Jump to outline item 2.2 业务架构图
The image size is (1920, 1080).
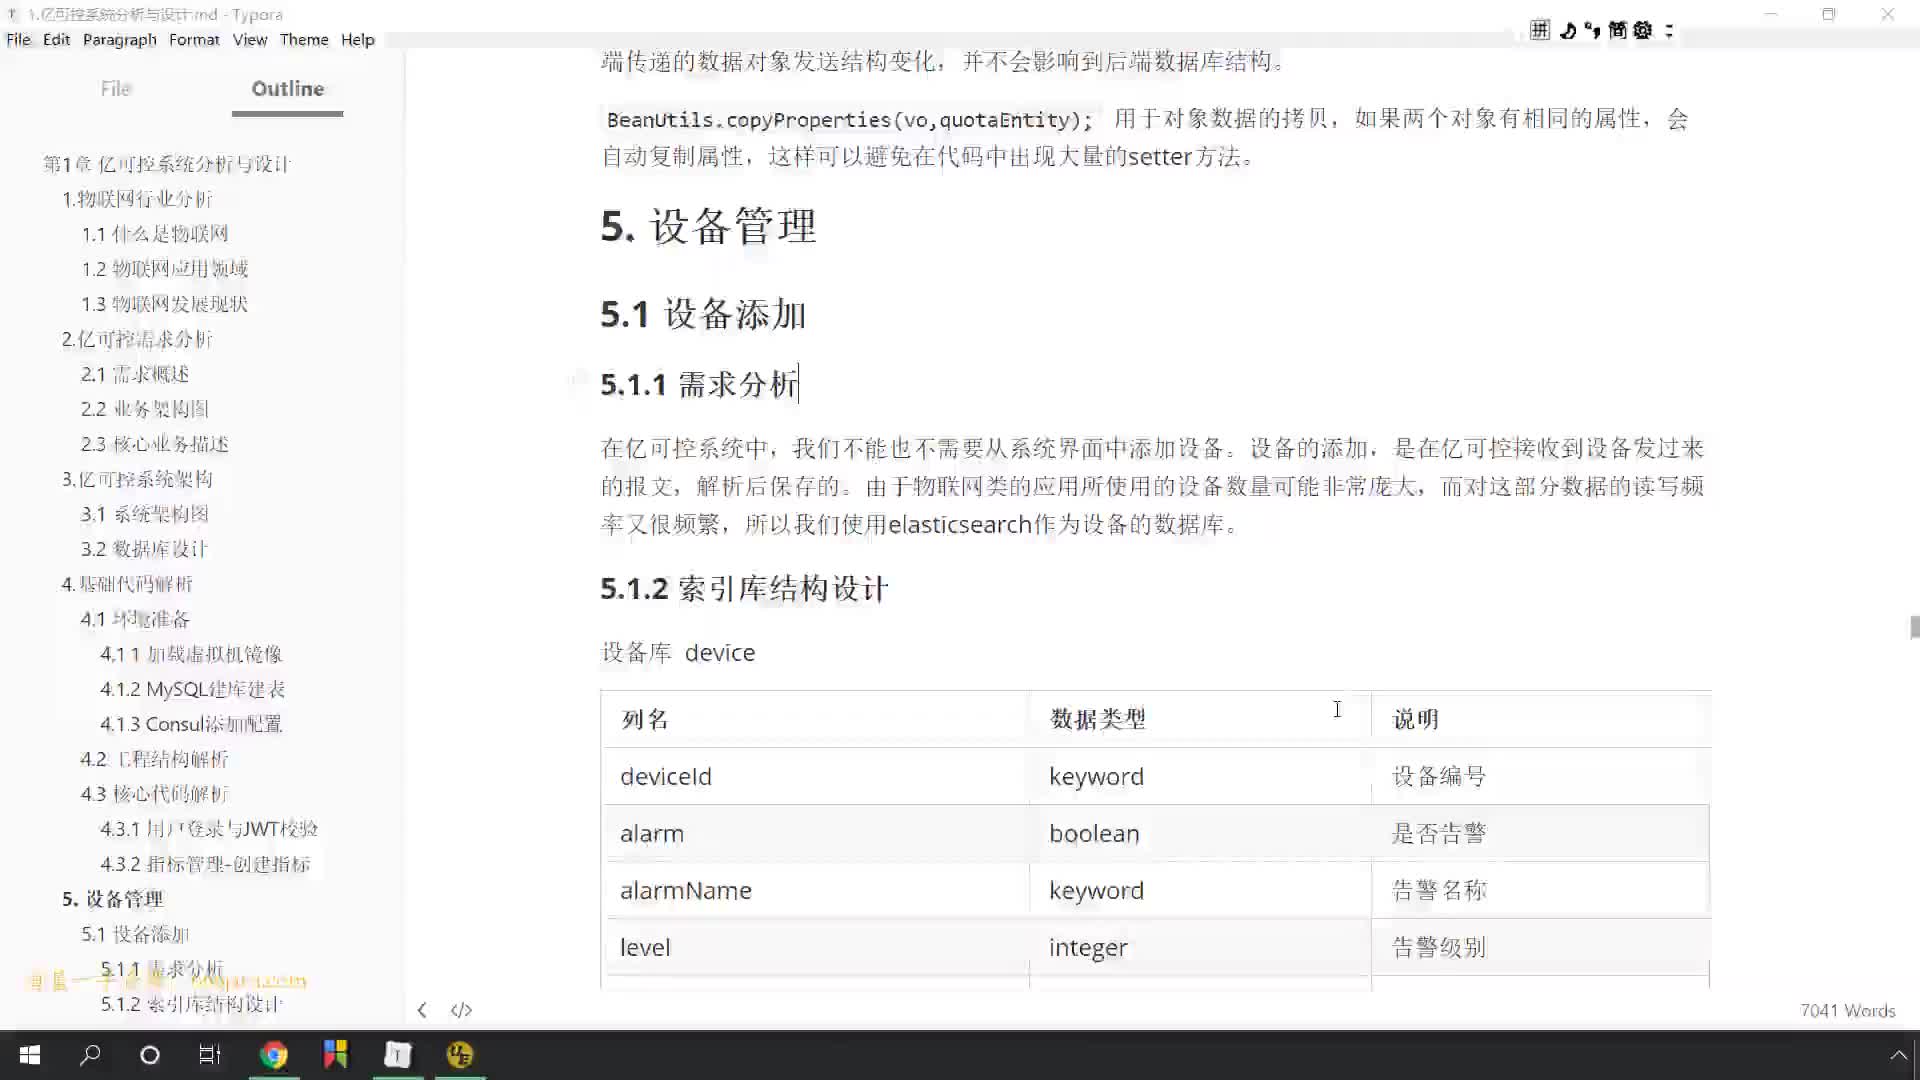tap(145, 409)
